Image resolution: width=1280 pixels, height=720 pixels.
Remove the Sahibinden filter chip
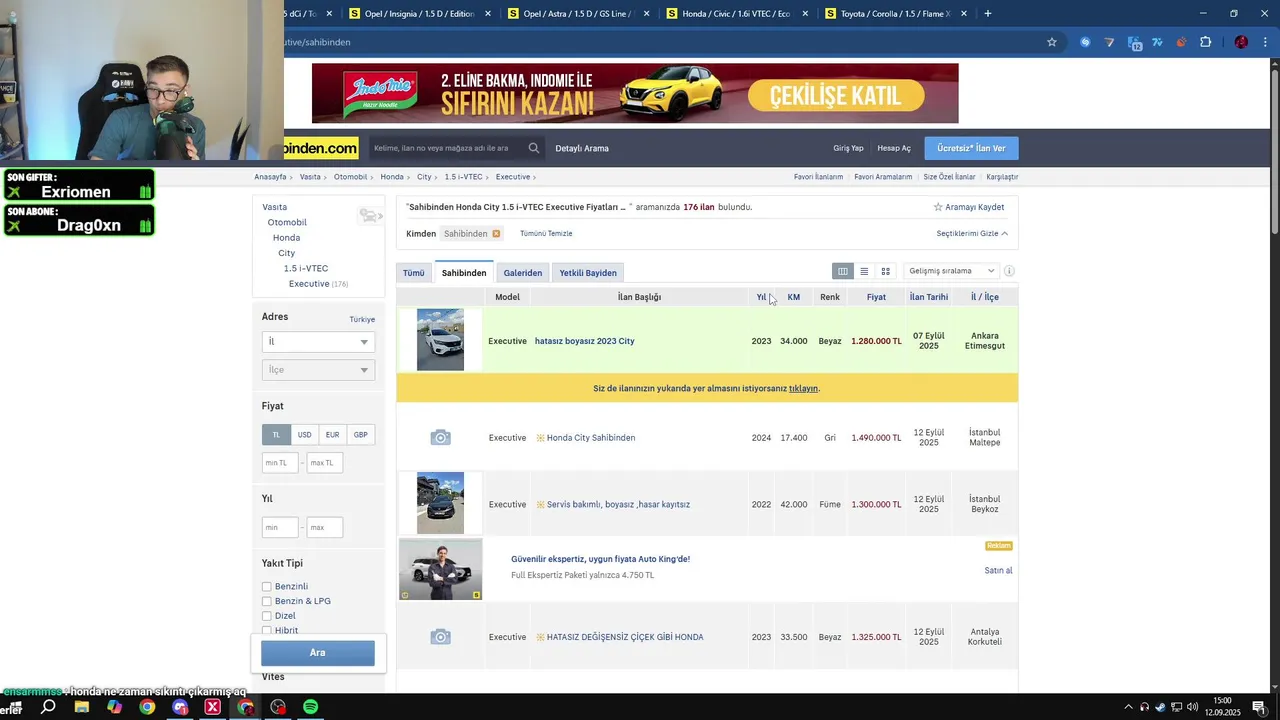pyautogui.click(x=496, y=234)
